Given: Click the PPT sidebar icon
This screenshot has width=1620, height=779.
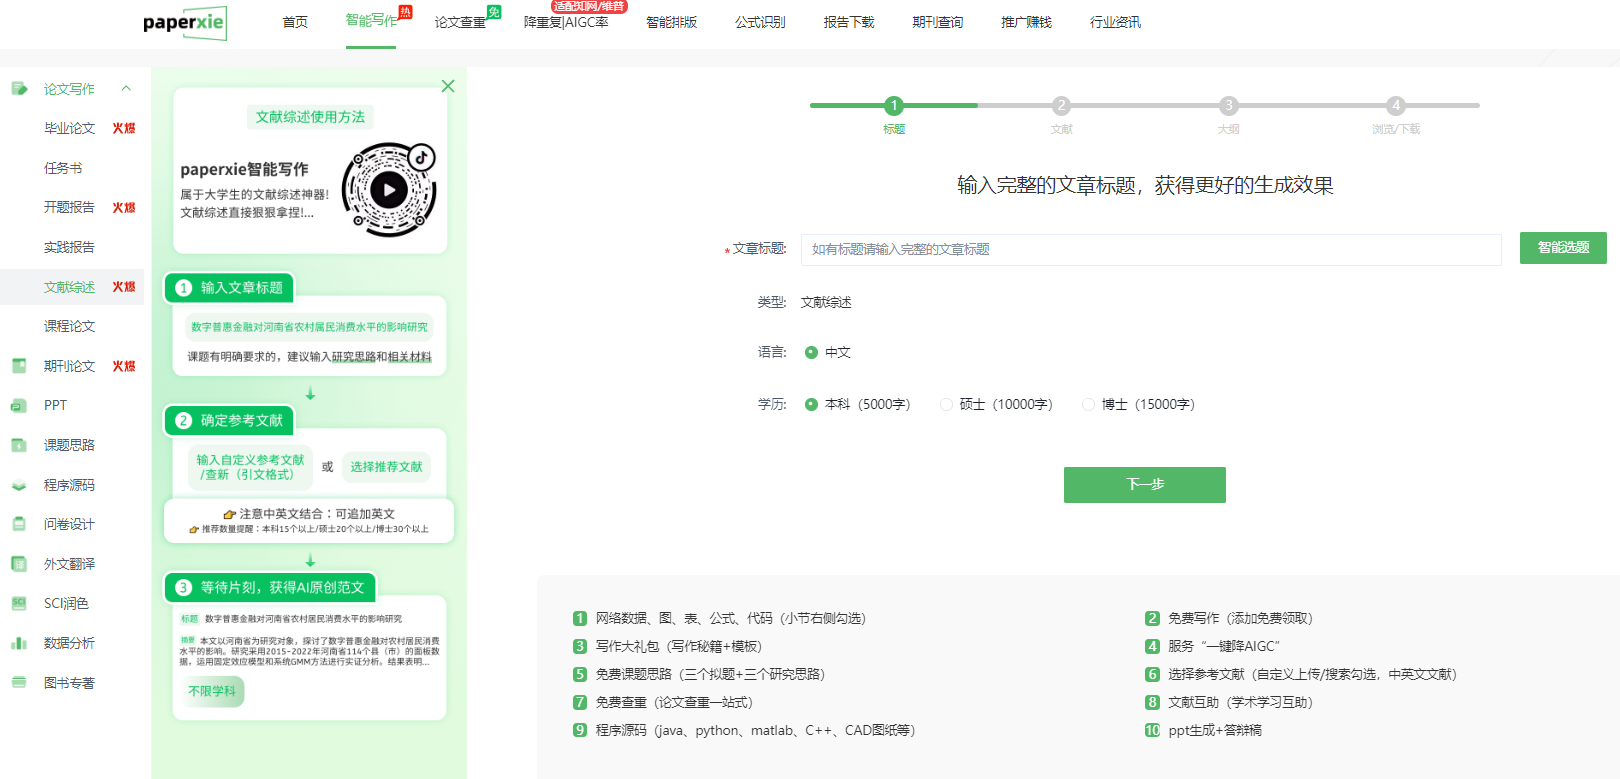Looking at the screenshot, I should point(19,405).
